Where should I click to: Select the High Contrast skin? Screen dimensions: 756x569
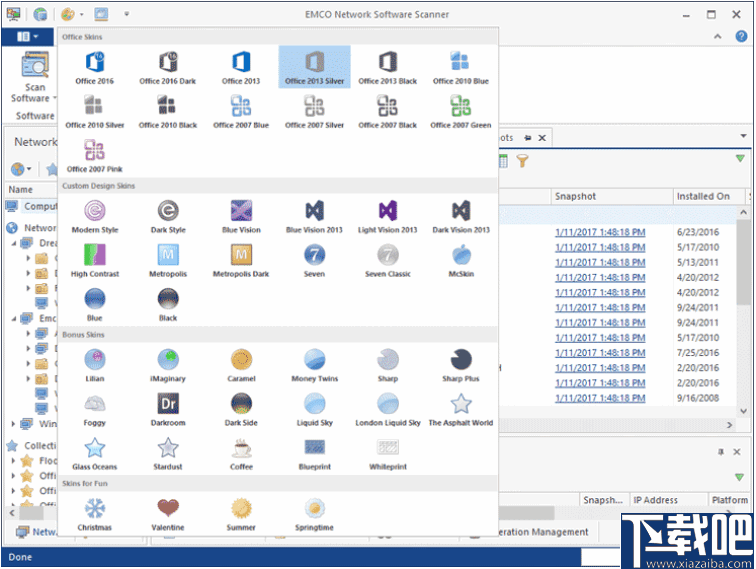pyautogui.click(x=94, y=260)
